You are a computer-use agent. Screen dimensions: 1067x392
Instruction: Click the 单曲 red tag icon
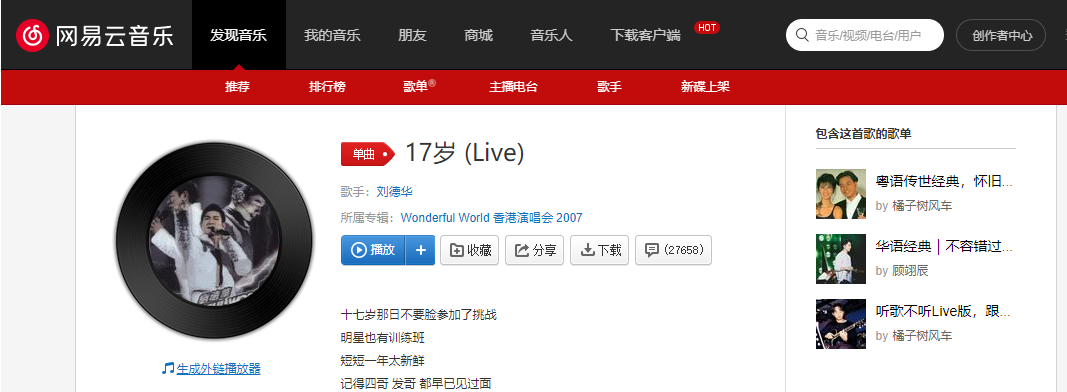point(367,154)
